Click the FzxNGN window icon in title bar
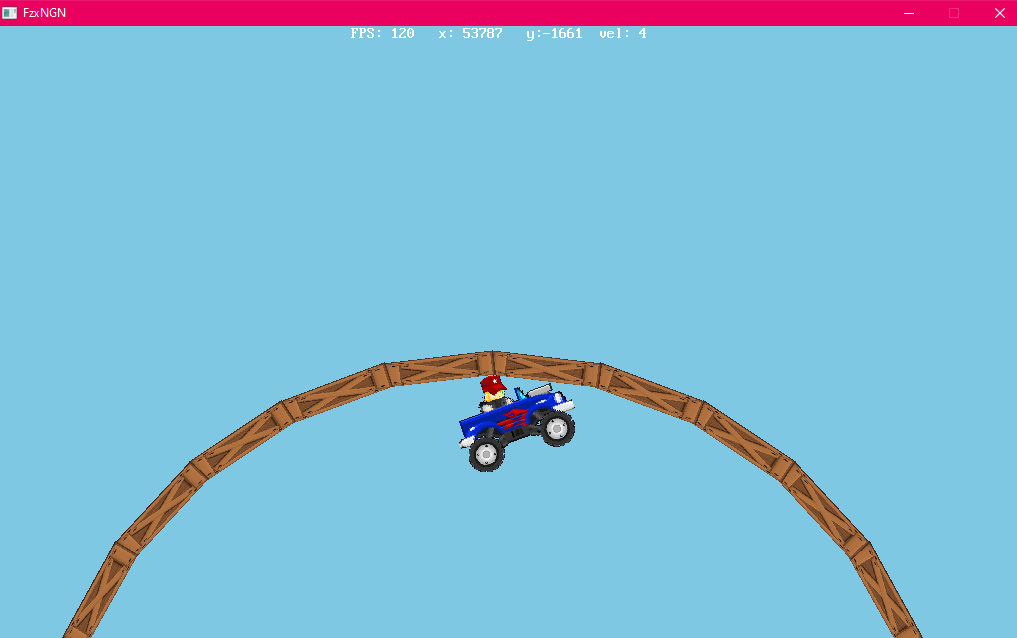 (x=10, y=13)
